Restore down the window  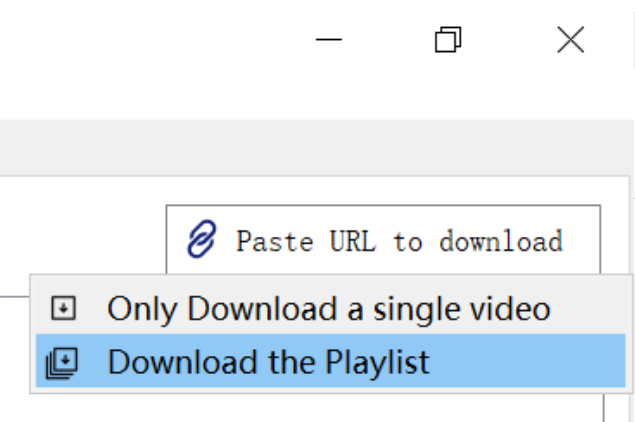(448, 40)
